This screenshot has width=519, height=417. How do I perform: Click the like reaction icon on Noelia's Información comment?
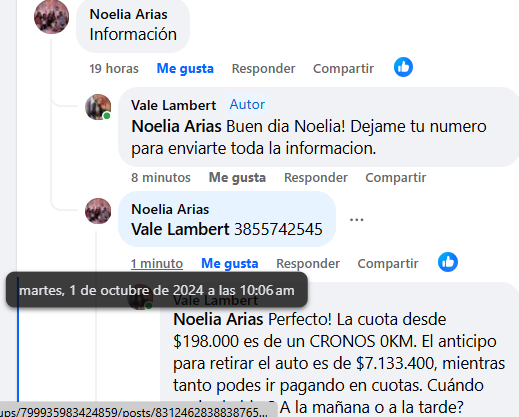click(403, 67)
